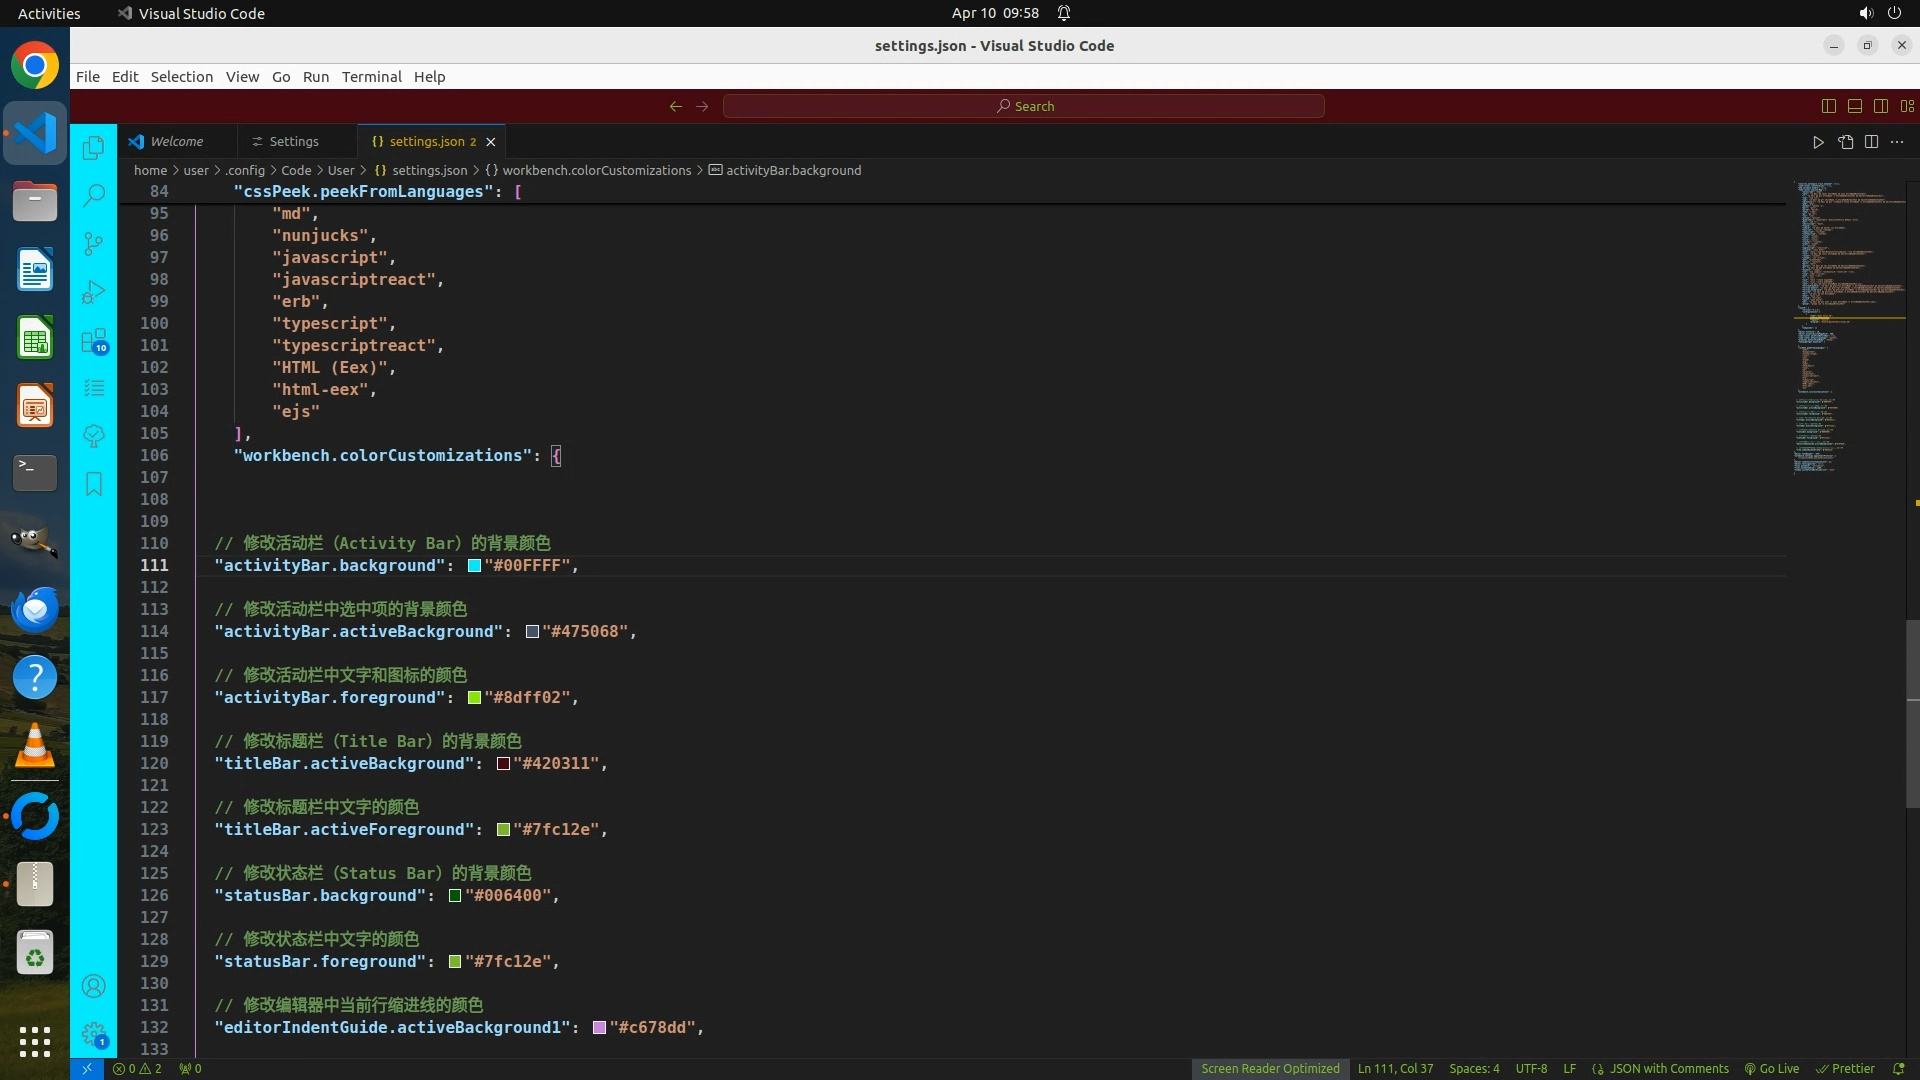Open the editor More Actions ellipsis menu

tap(1897, 142)
